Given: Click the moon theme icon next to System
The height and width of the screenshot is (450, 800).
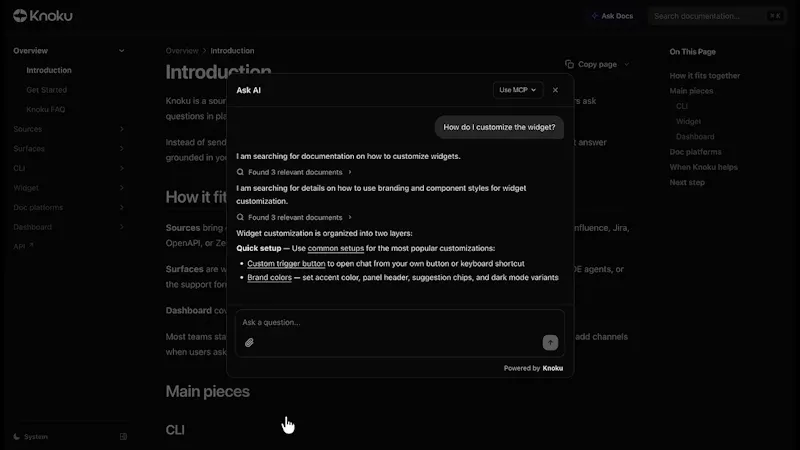Looking at the screenshot, I should tap(17, 437).
